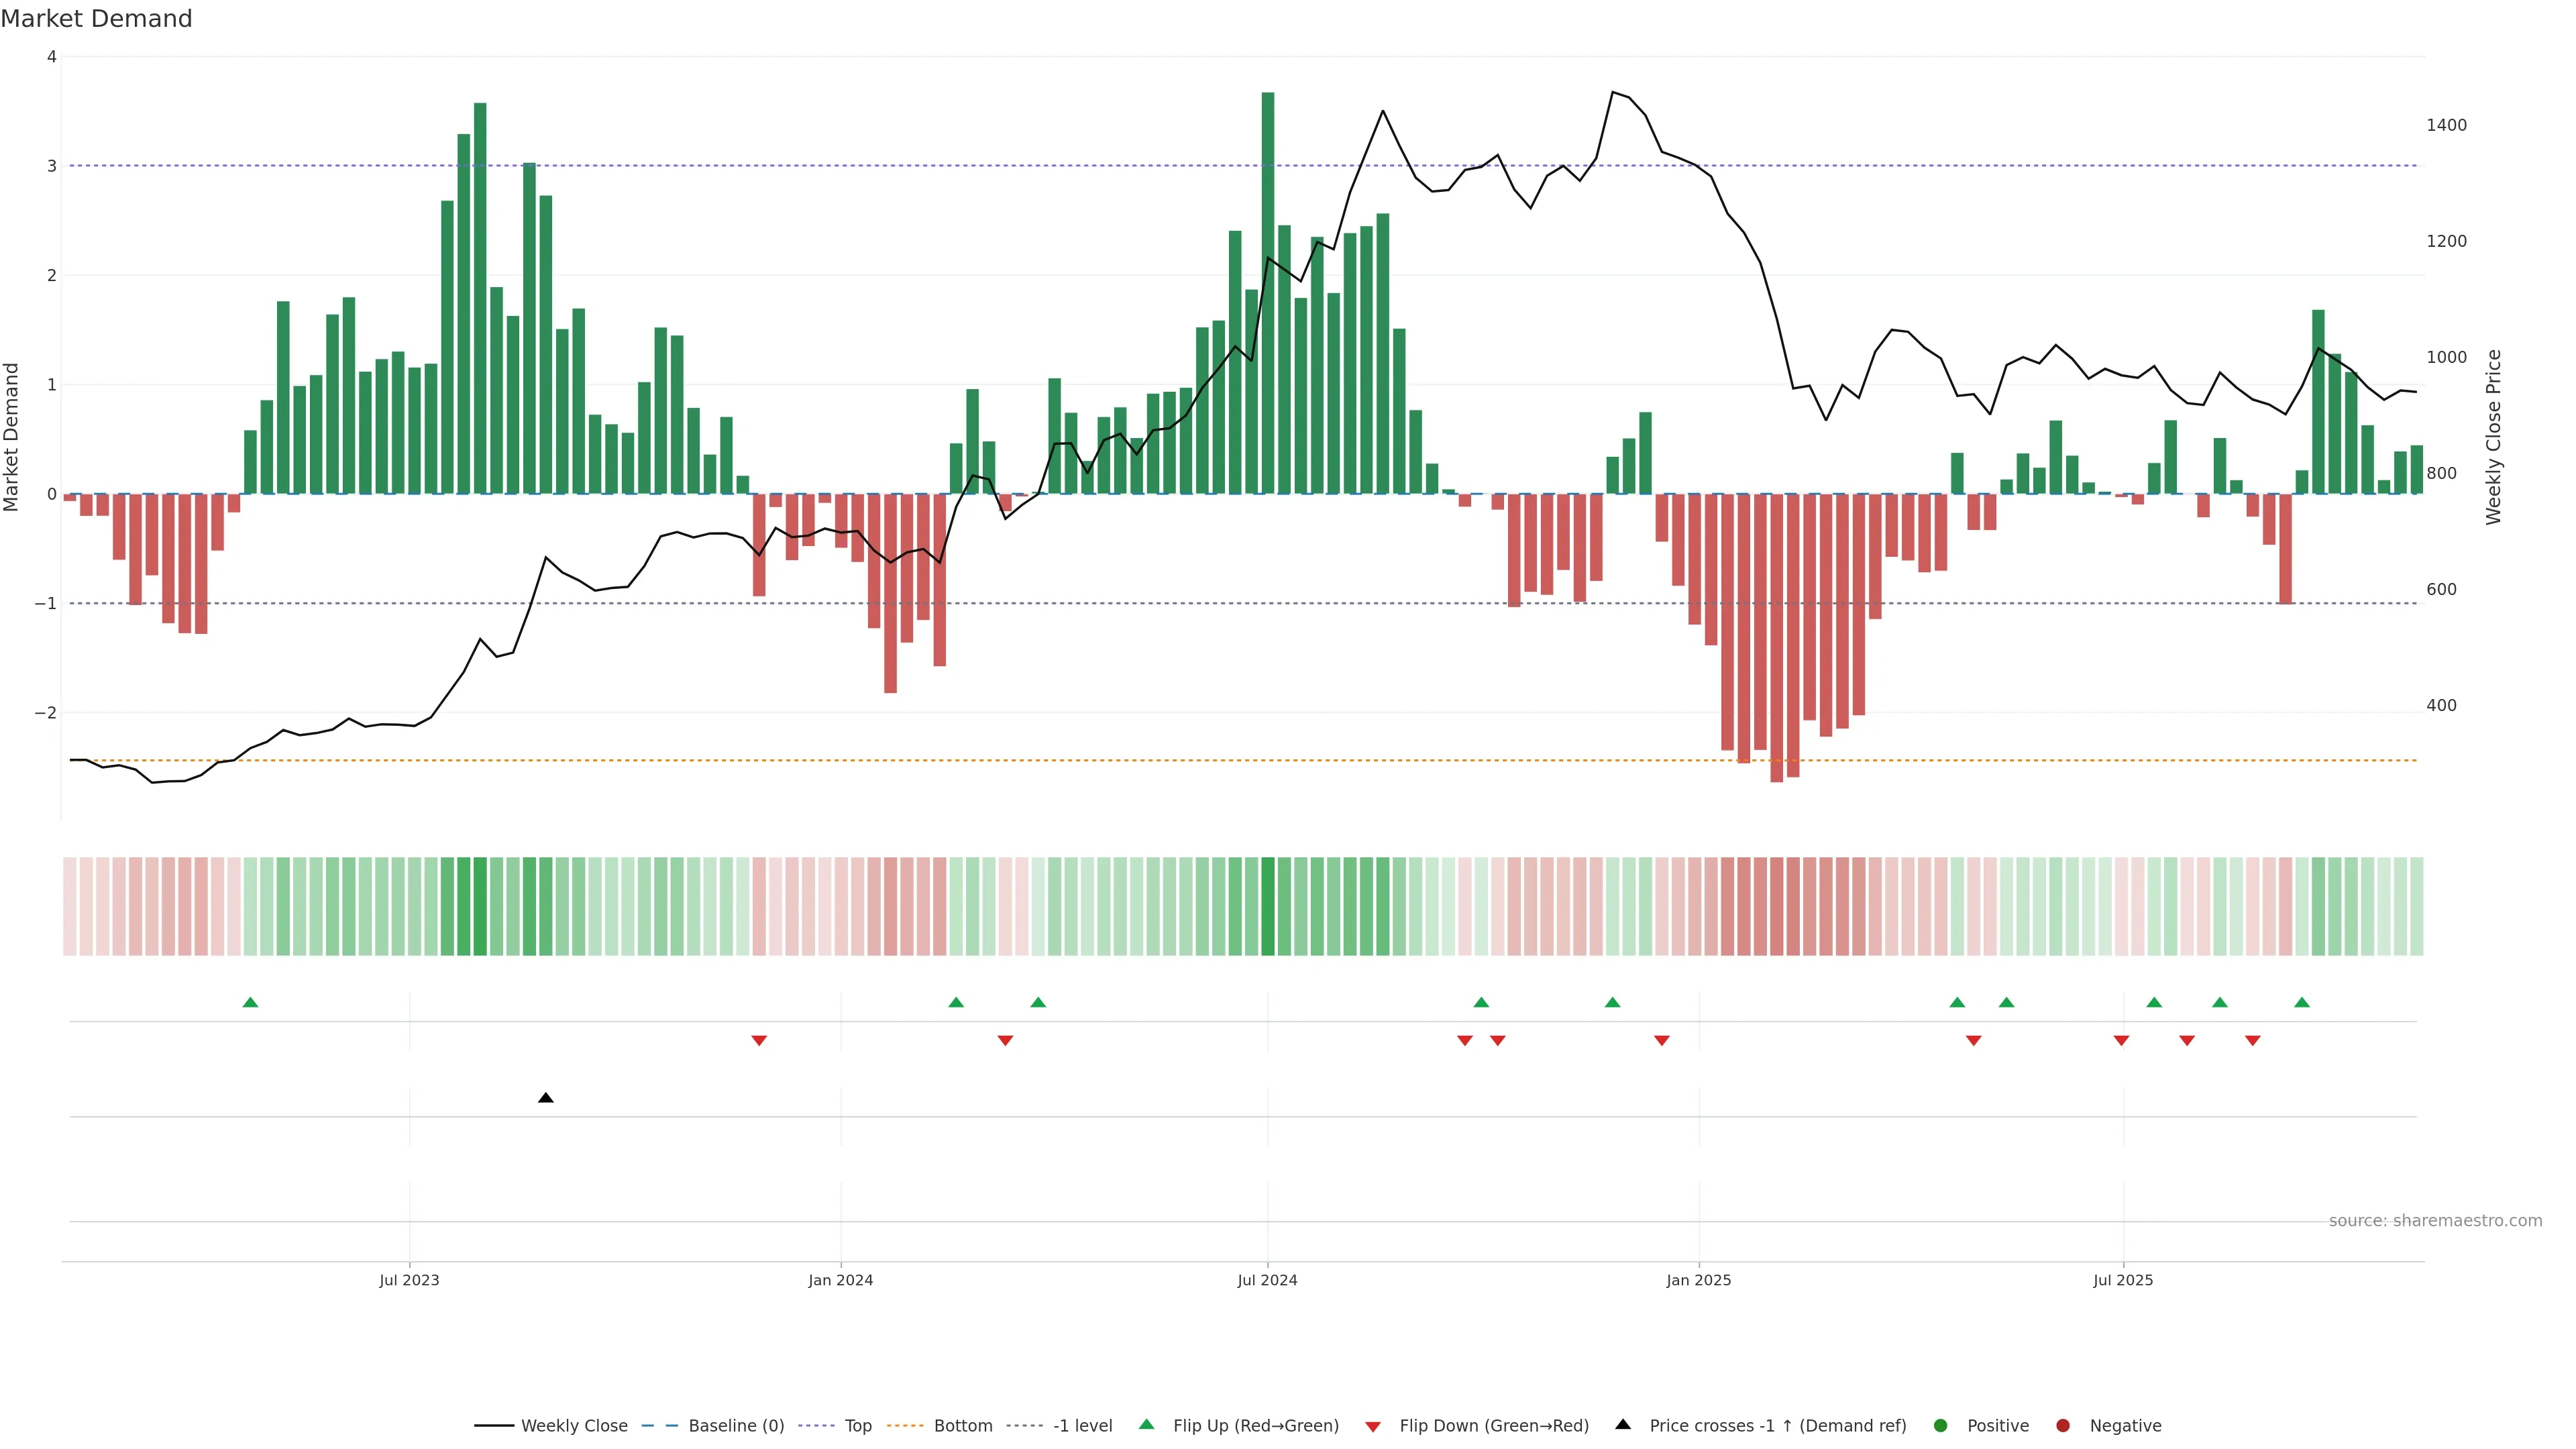Click the red triangle icon beside Flip Down legend

click(1373, 1426)
